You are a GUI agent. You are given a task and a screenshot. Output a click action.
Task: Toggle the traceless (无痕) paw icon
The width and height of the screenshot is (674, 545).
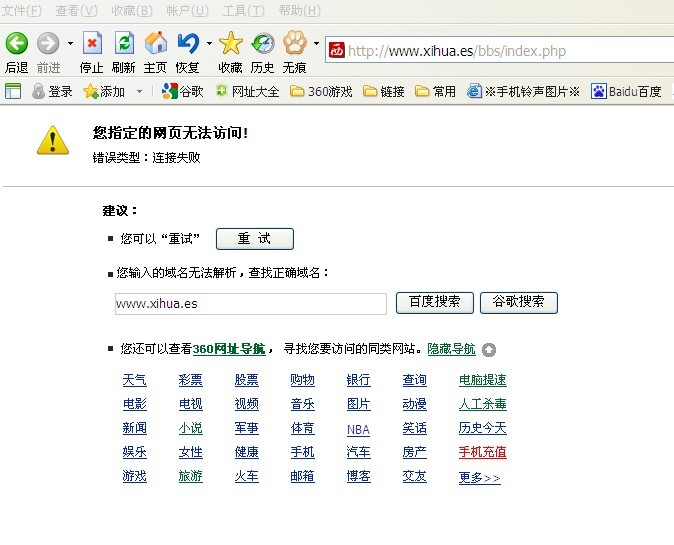point(295,44)
